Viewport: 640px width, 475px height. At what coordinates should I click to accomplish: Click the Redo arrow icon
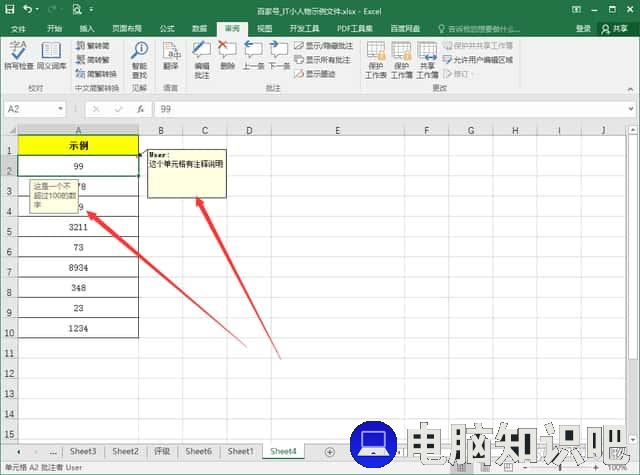click(52, 9)
